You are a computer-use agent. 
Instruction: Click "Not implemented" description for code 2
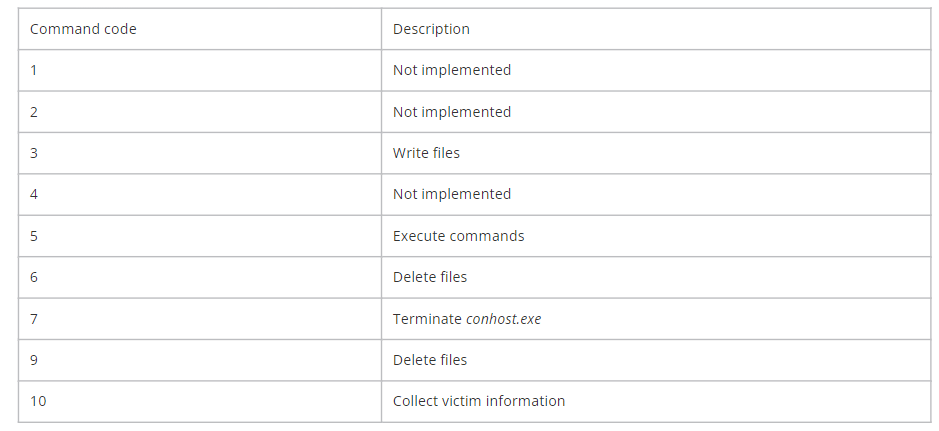pos(452,112)
